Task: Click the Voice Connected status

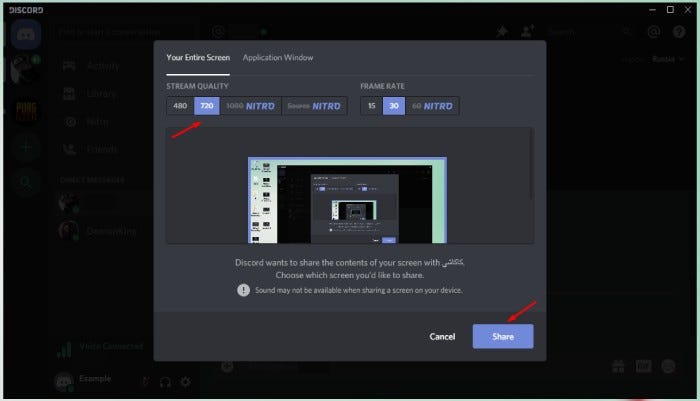Action: (112, 346)
